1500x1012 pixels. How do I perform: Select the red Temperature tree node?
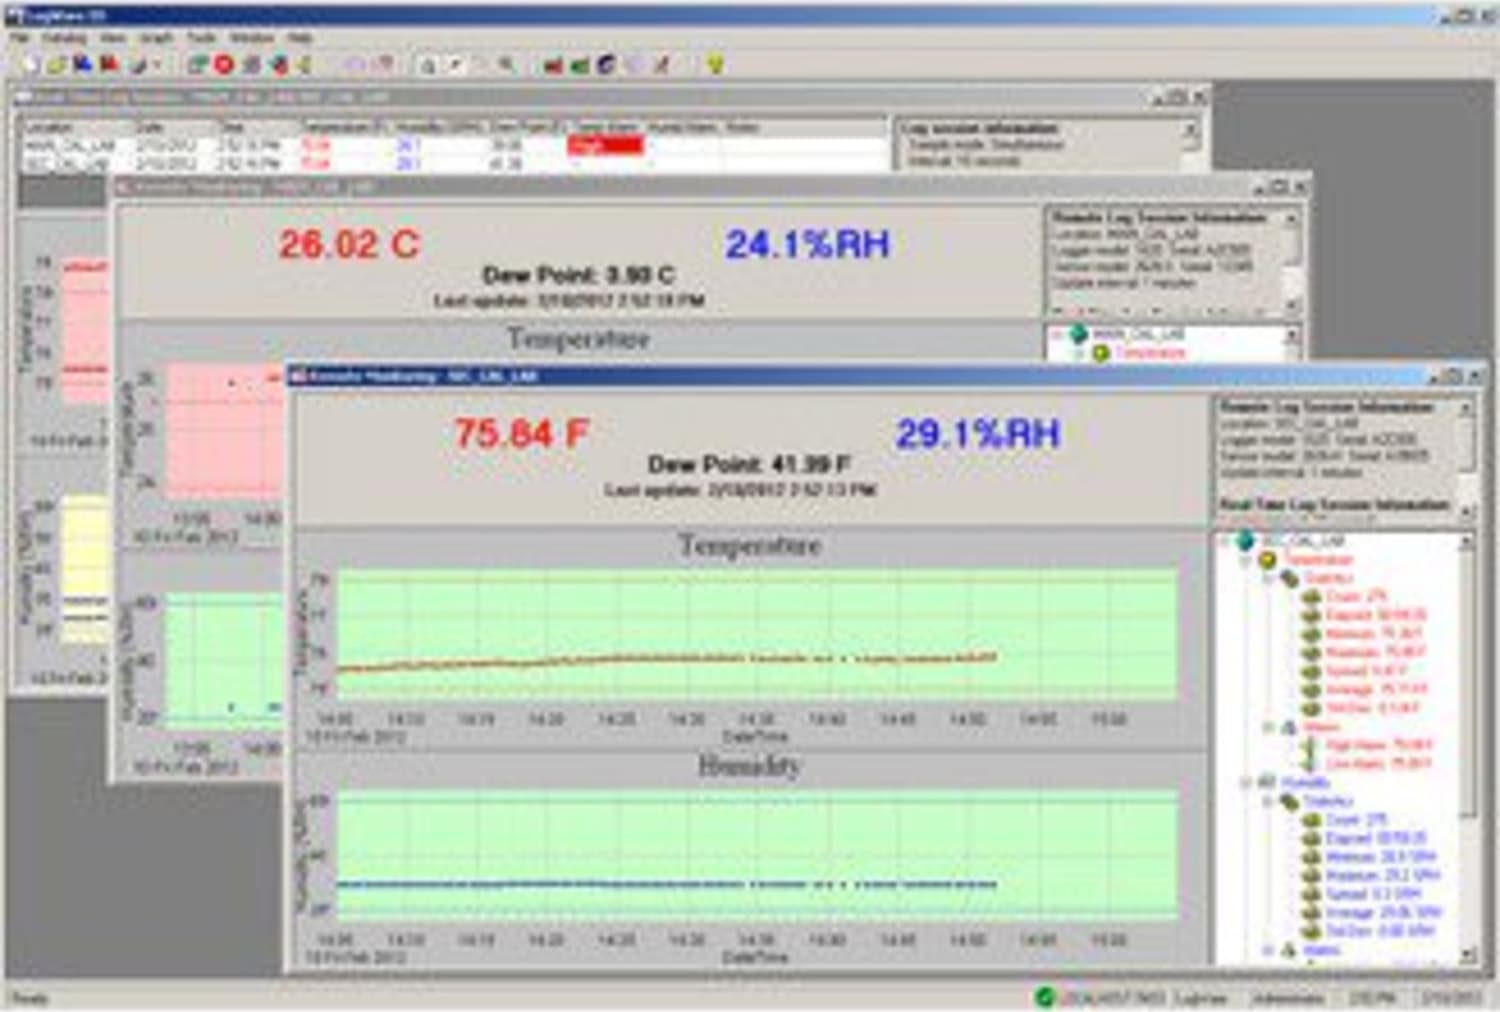point(1318,560)
